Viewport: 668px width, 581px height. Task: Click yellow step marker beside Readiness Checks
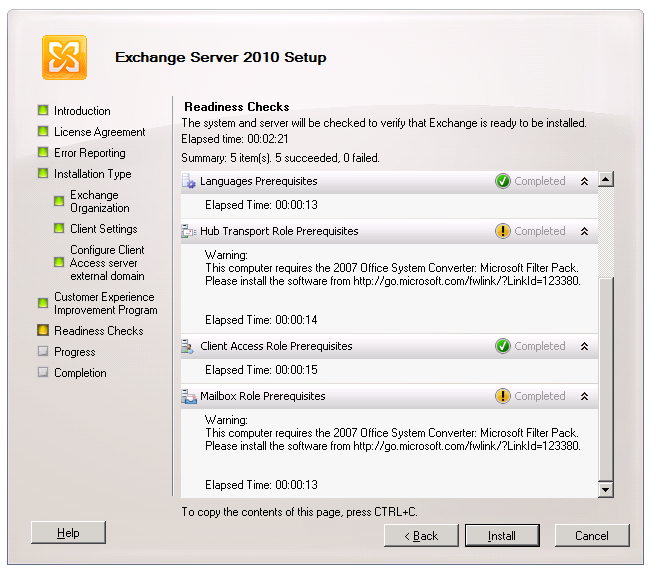(x=43, y=330)
